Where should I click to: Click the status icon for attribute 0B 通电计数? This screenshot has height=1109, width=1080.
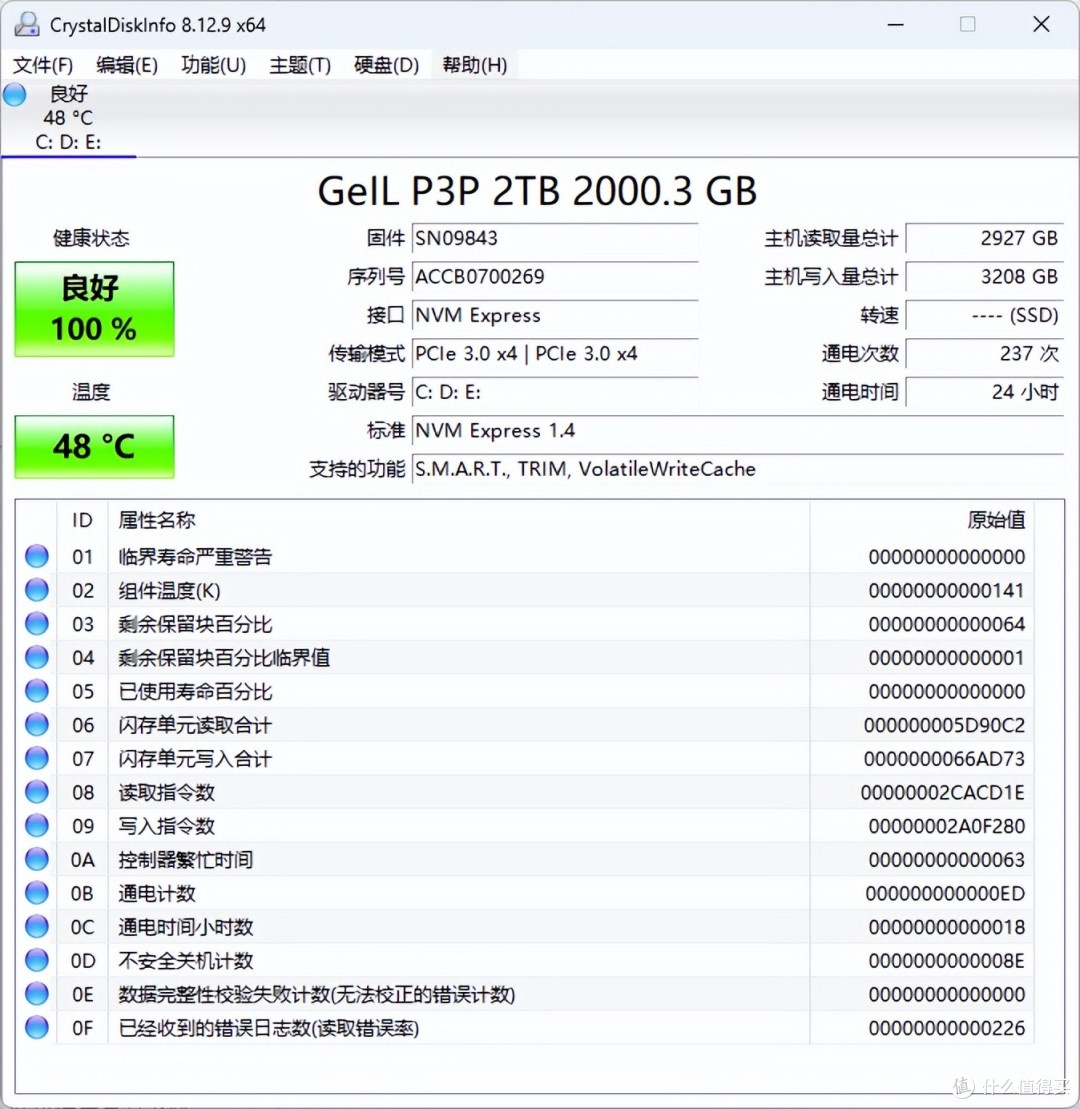(x=37, y=893)
